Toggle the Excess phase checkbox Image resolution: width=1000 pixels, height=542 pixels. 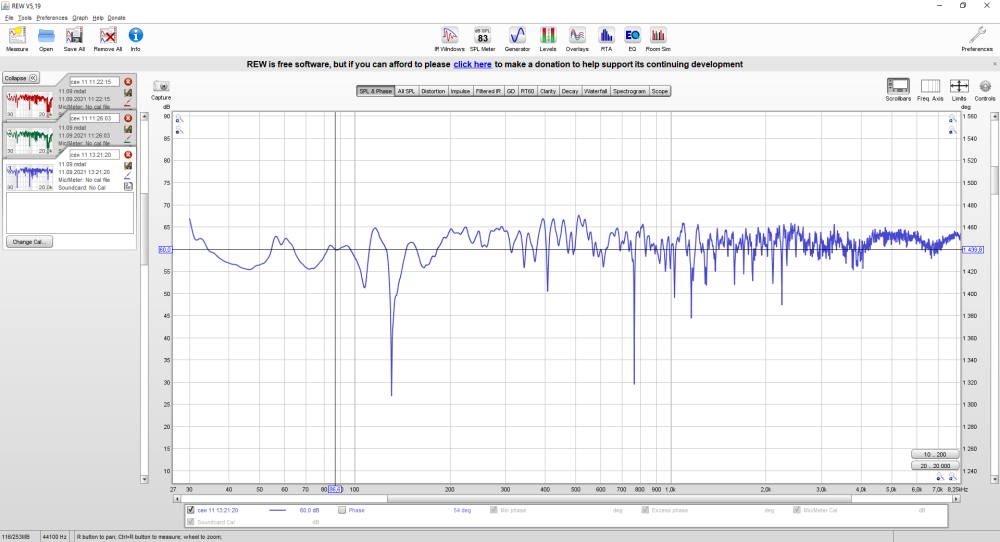[645, 510]
